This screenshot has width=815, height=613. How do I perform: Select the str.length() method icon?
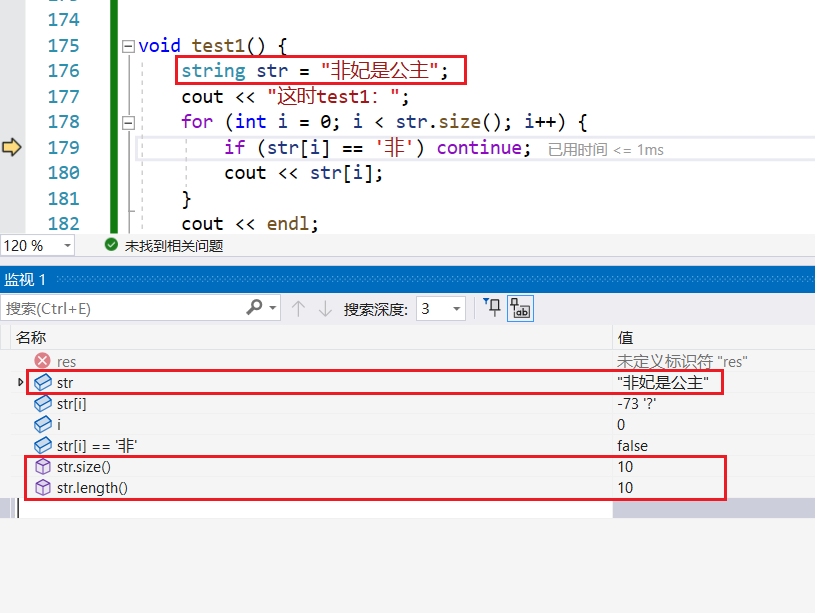(43, 488)
